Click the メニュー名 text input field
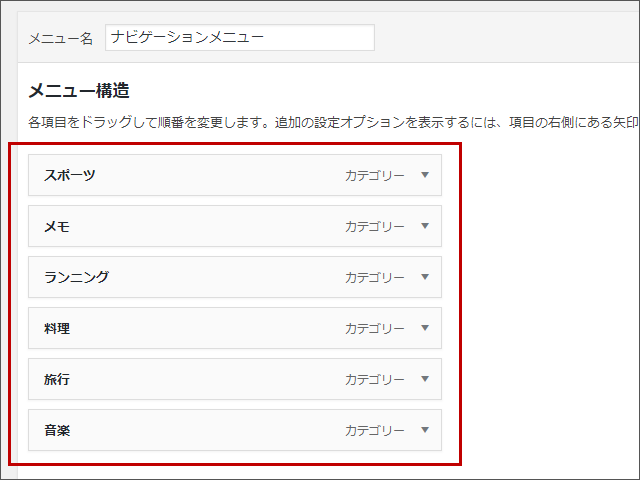 [x=239, y=38]
